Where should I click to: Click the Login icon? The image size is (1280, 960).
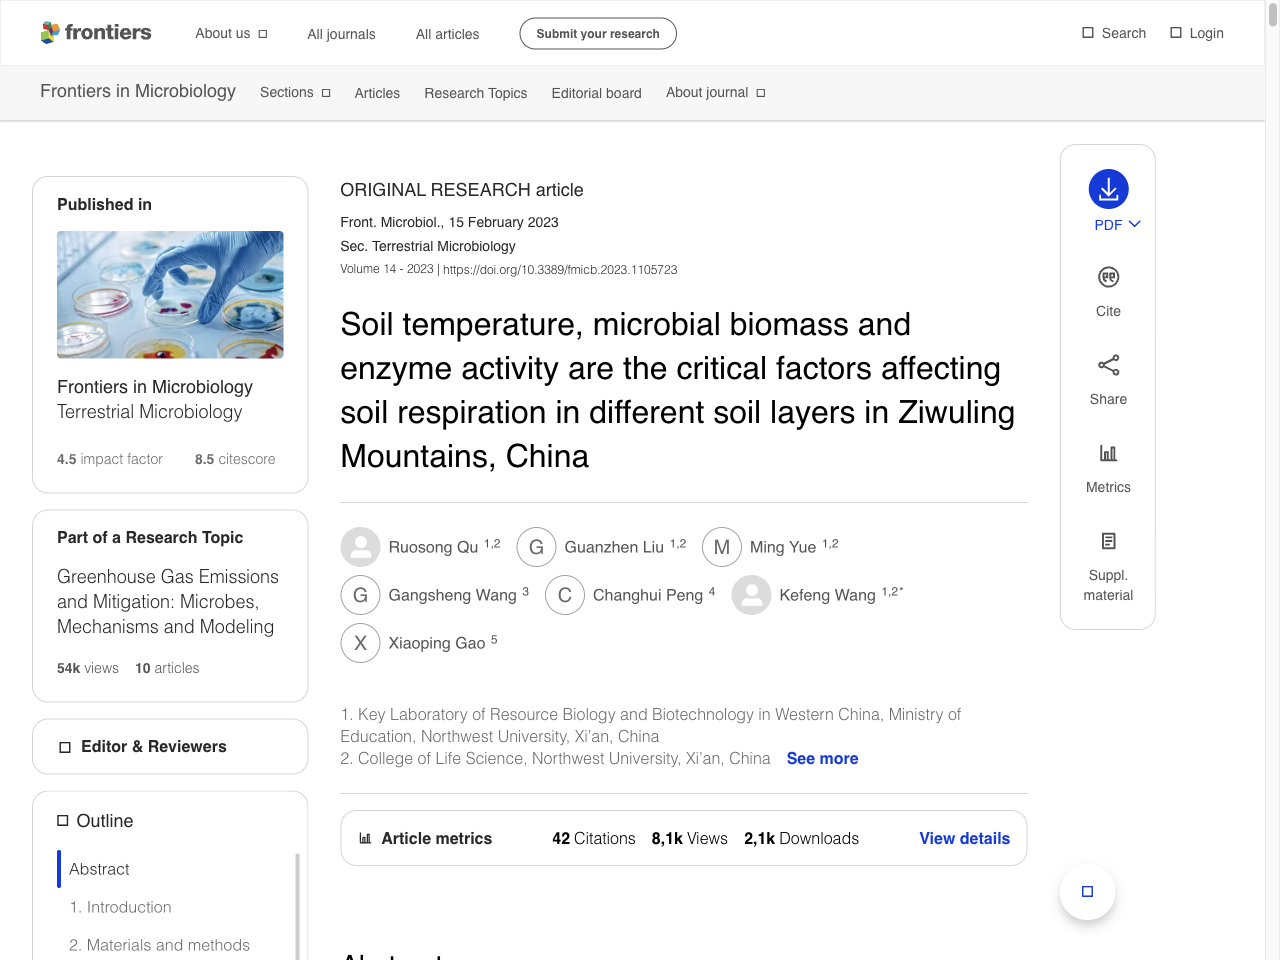click(1176, 32)
